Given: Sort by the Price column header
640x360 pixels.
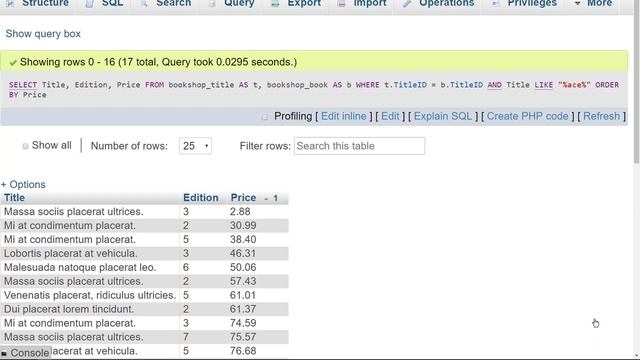Looking at the screenshot, I should 243,198.
